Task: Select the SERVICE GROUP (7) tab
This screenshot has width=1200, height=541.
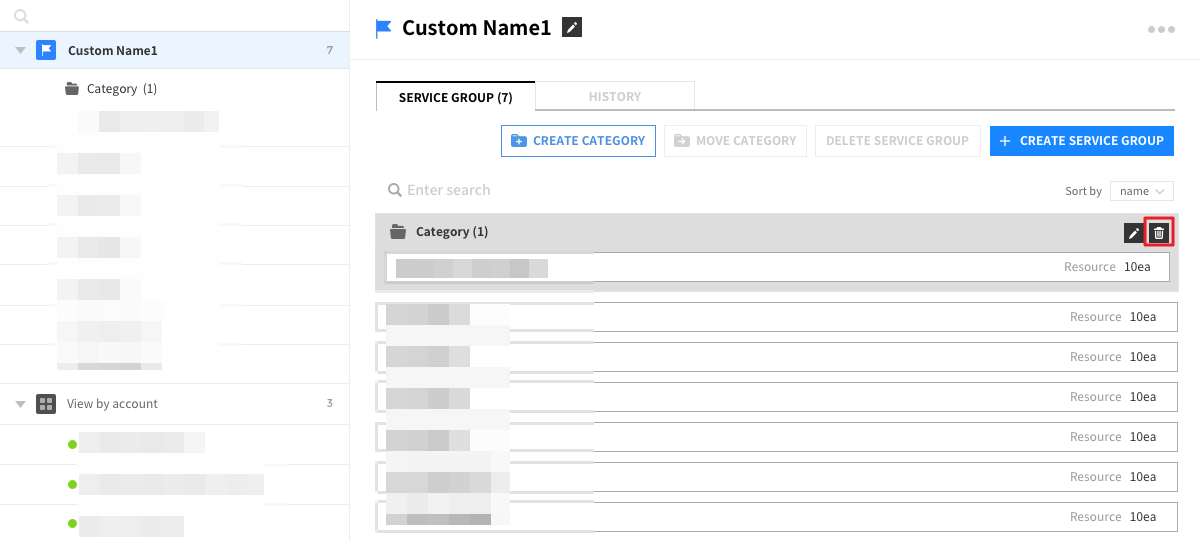Action: [455, 97]
